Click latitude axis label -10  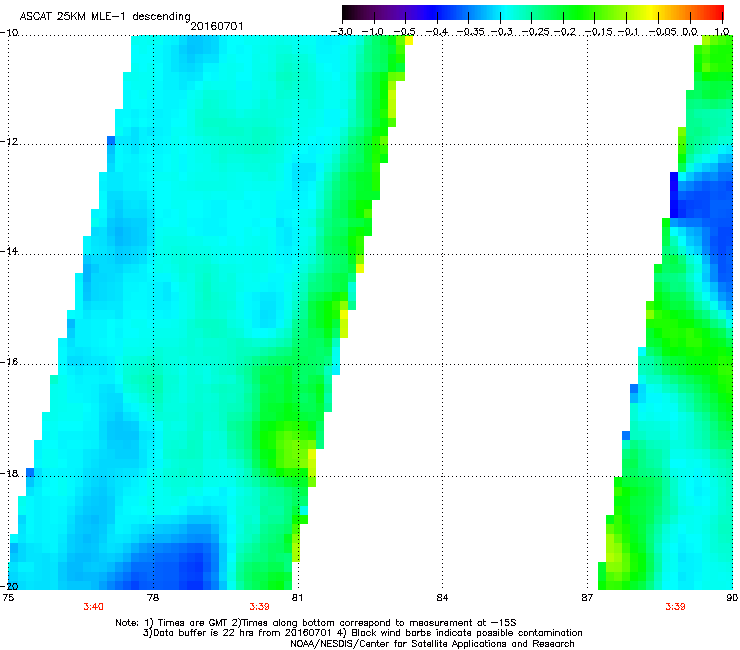(x=9, y=32)
